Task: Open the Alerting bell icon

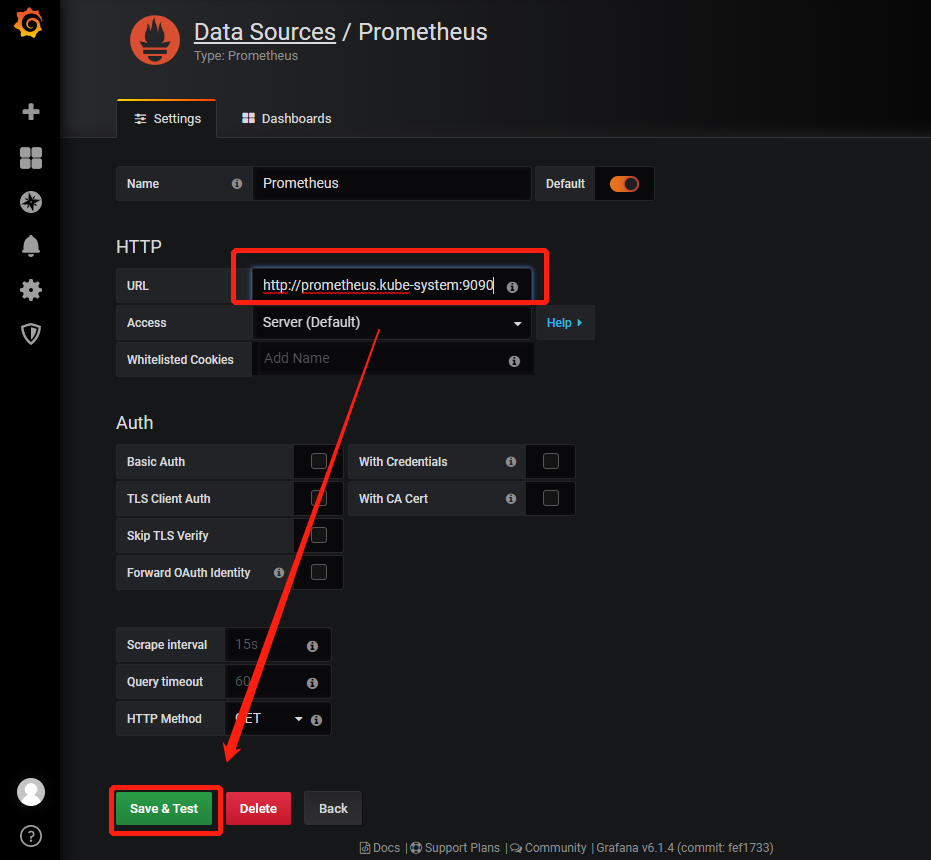Action: pyautogui.click(x=31, y=246)
